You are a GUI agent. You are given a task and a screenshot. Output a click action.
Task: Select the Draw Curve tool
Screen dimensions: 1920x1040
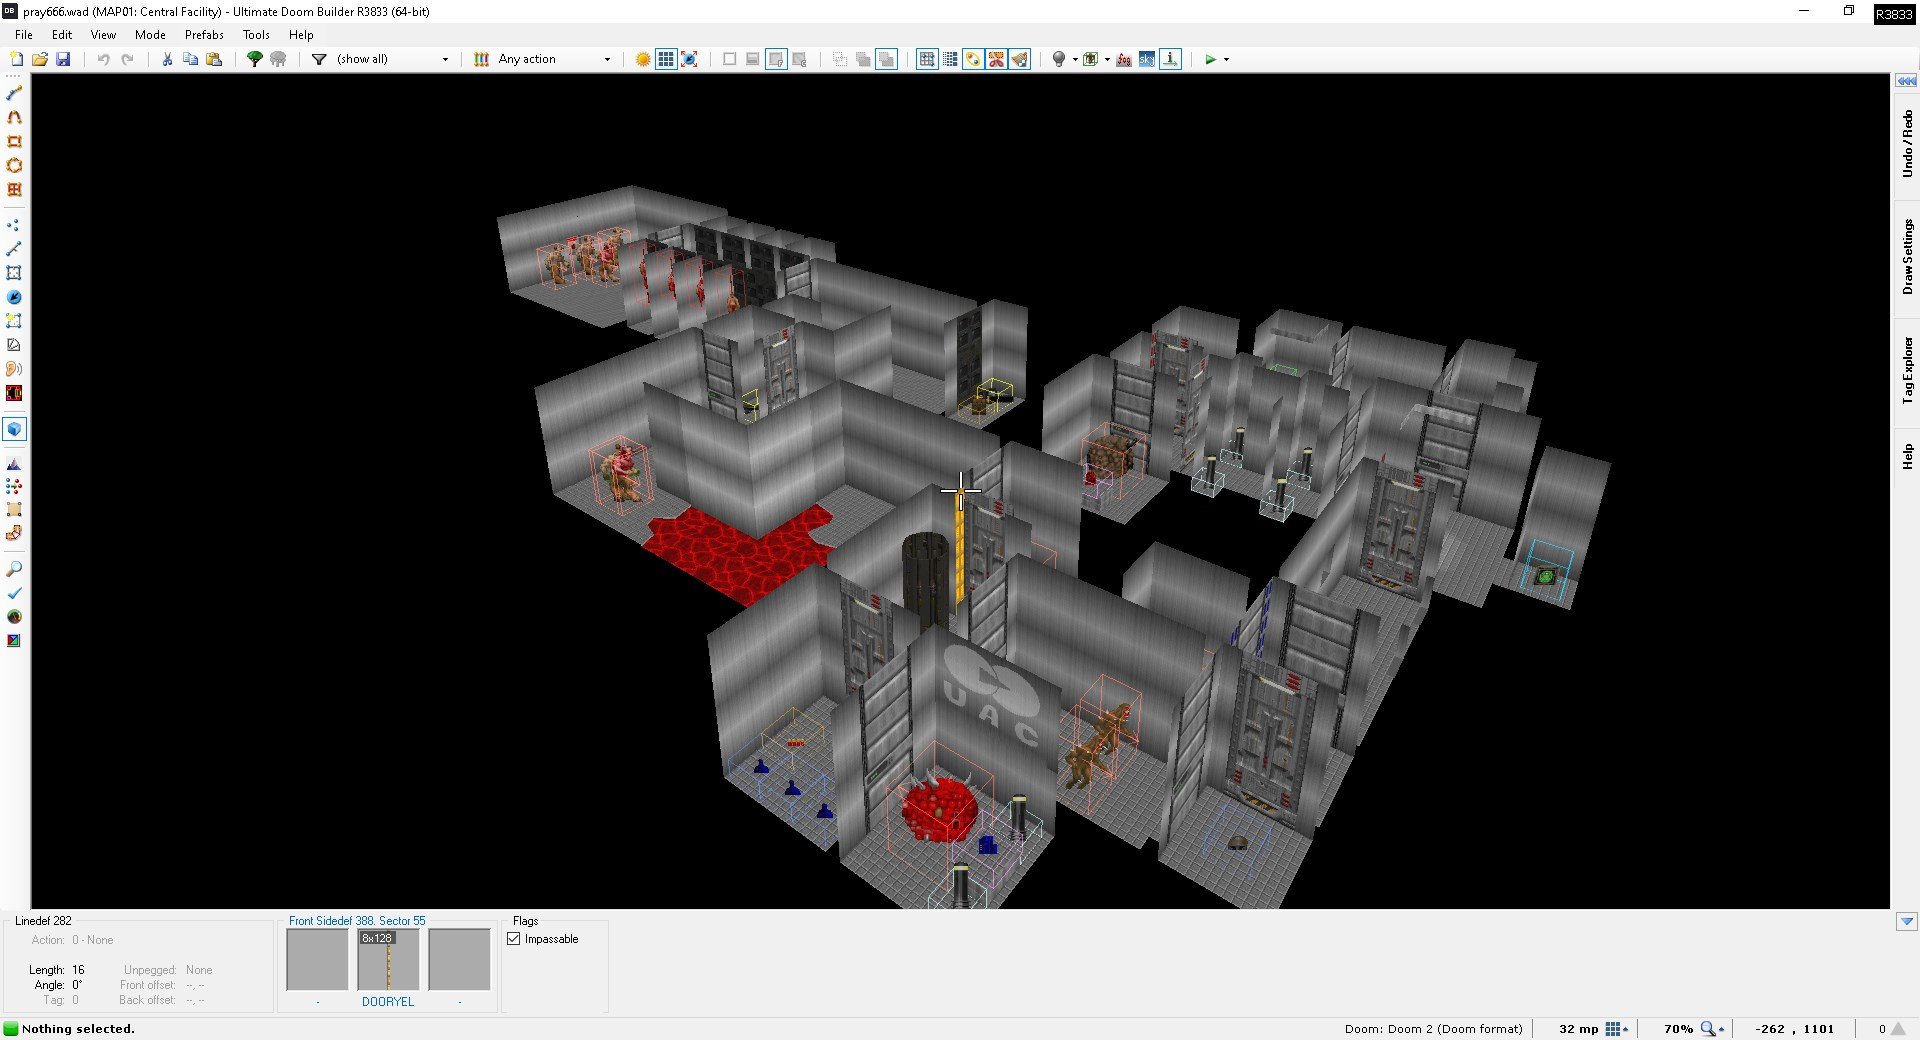click(x=14, y=117)
